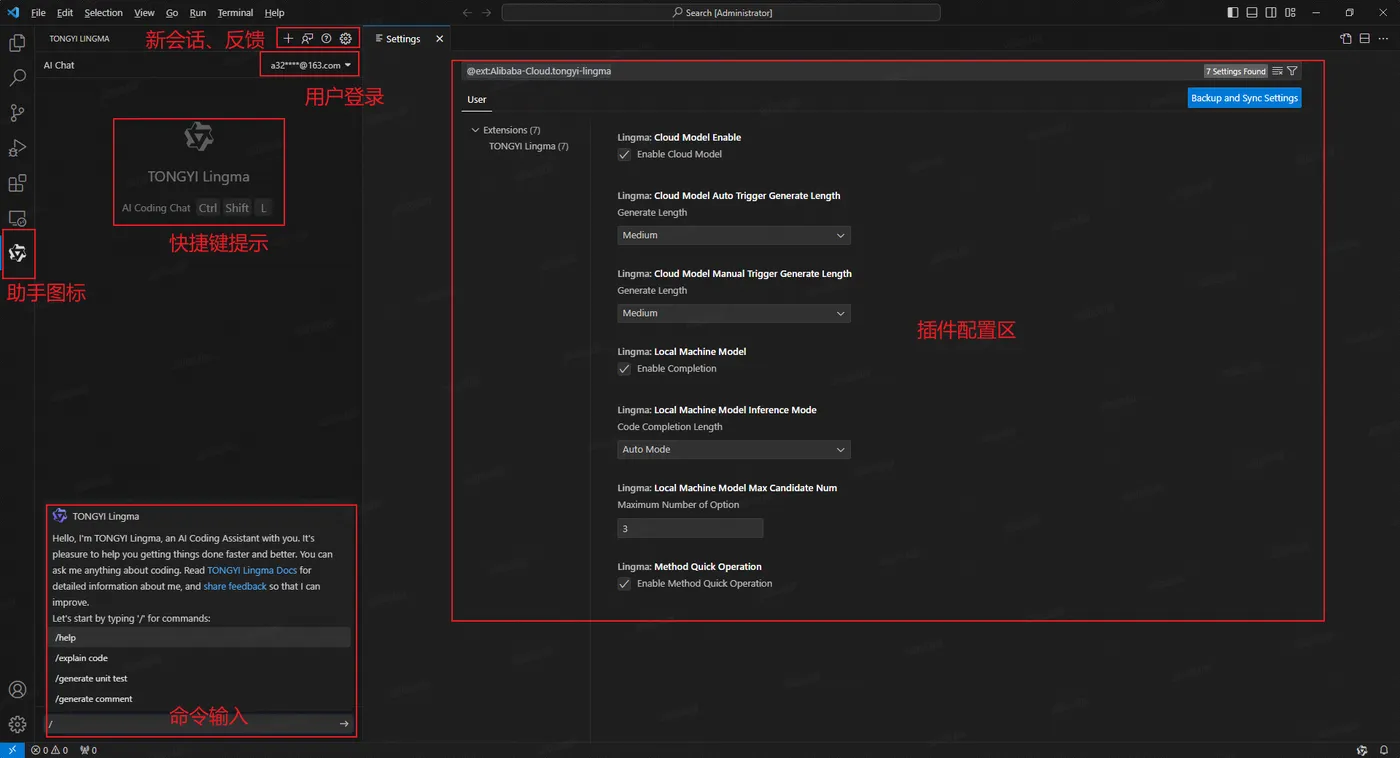Toggle the Panel layout button
Viewport: 1400px width, 758px height.
pos(1251,13)
